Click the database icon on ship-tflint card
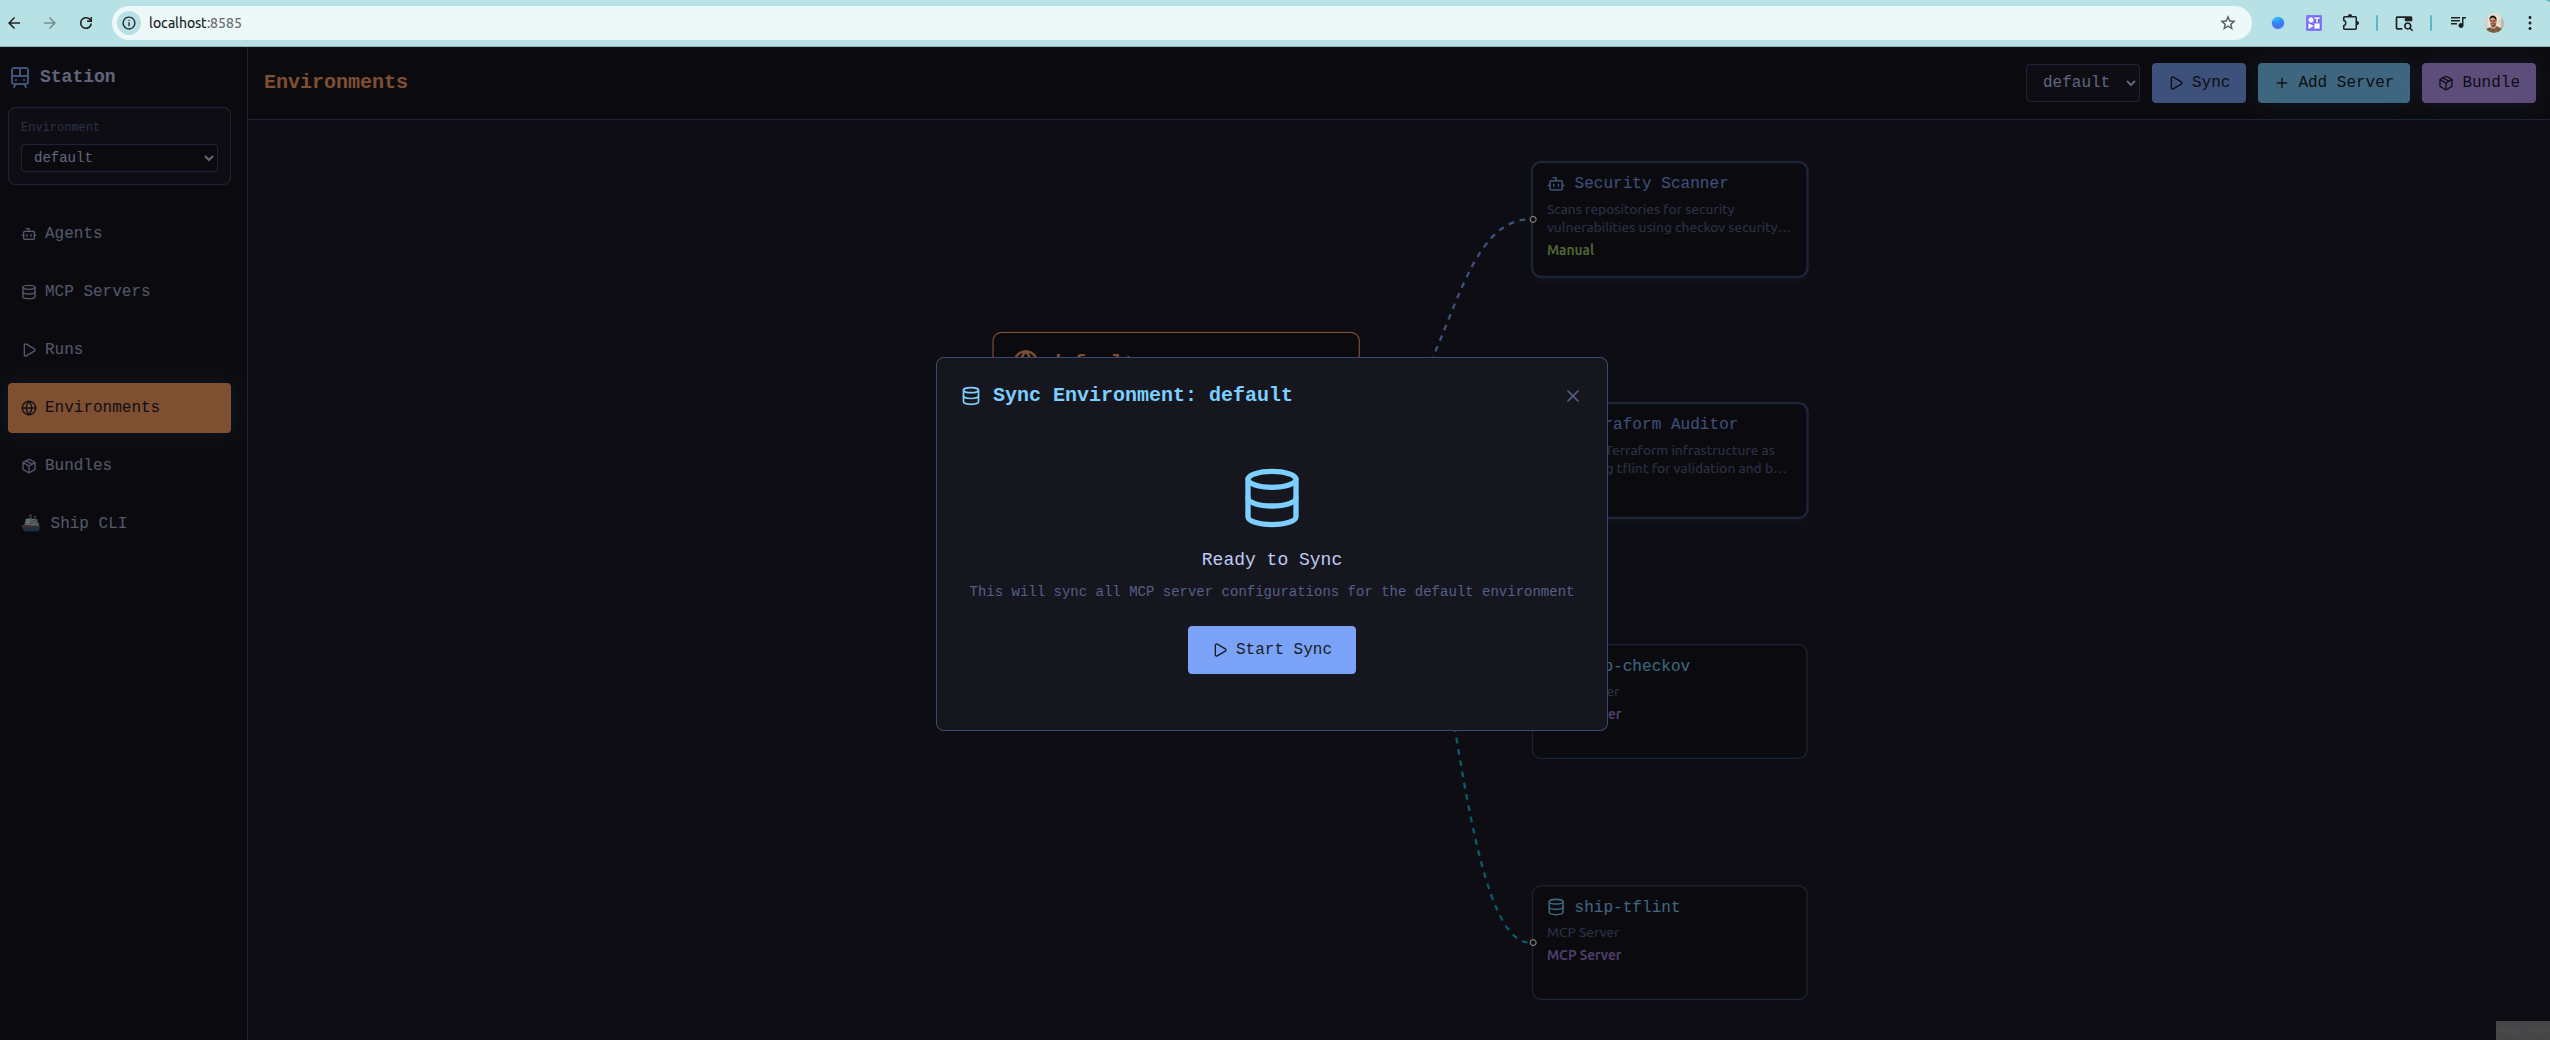 [x=1556, y=907]
